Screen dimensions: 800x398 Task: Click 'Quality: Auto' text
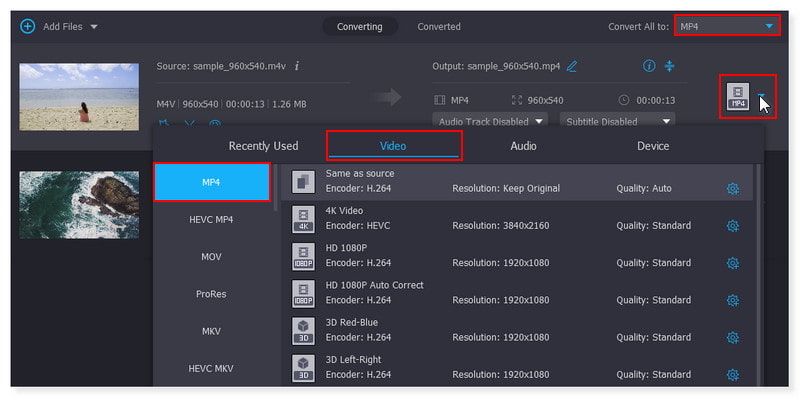pos(644,188)
